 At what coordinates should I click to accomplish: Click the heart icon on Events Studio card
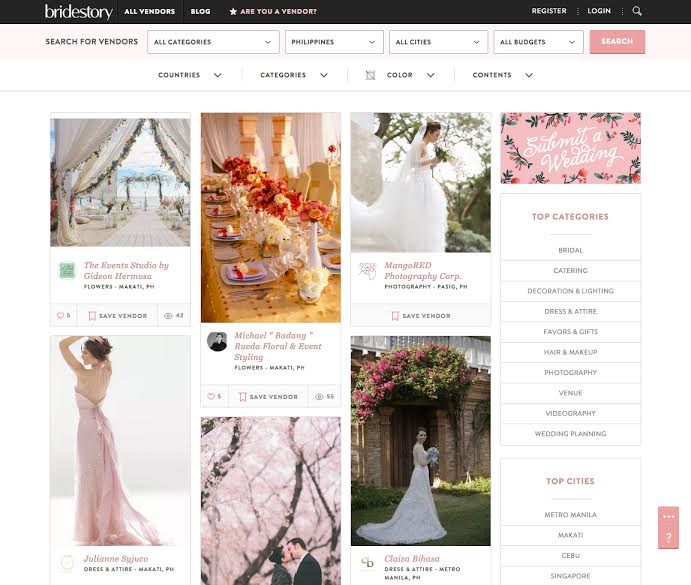click(x=60, y=315)
